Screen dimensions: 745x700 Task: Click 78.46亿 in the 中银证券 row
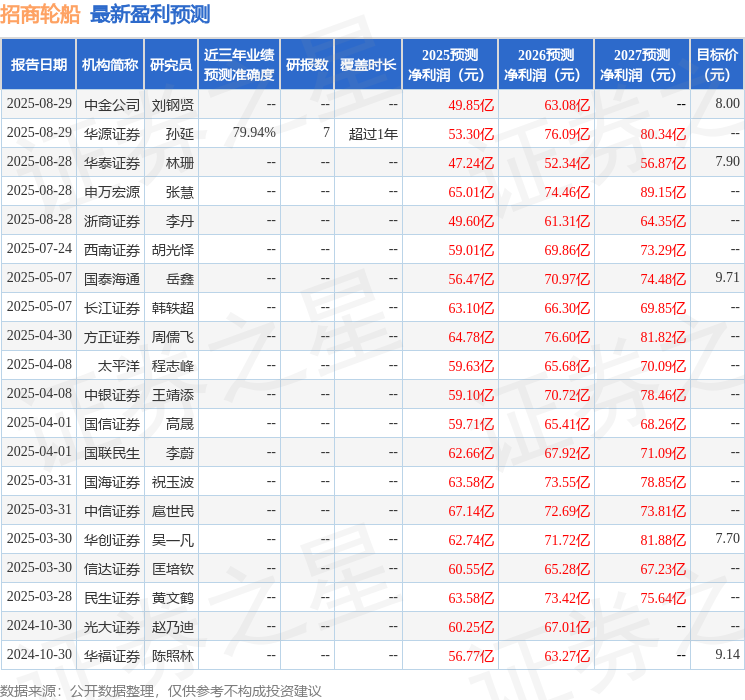[663, 394]
